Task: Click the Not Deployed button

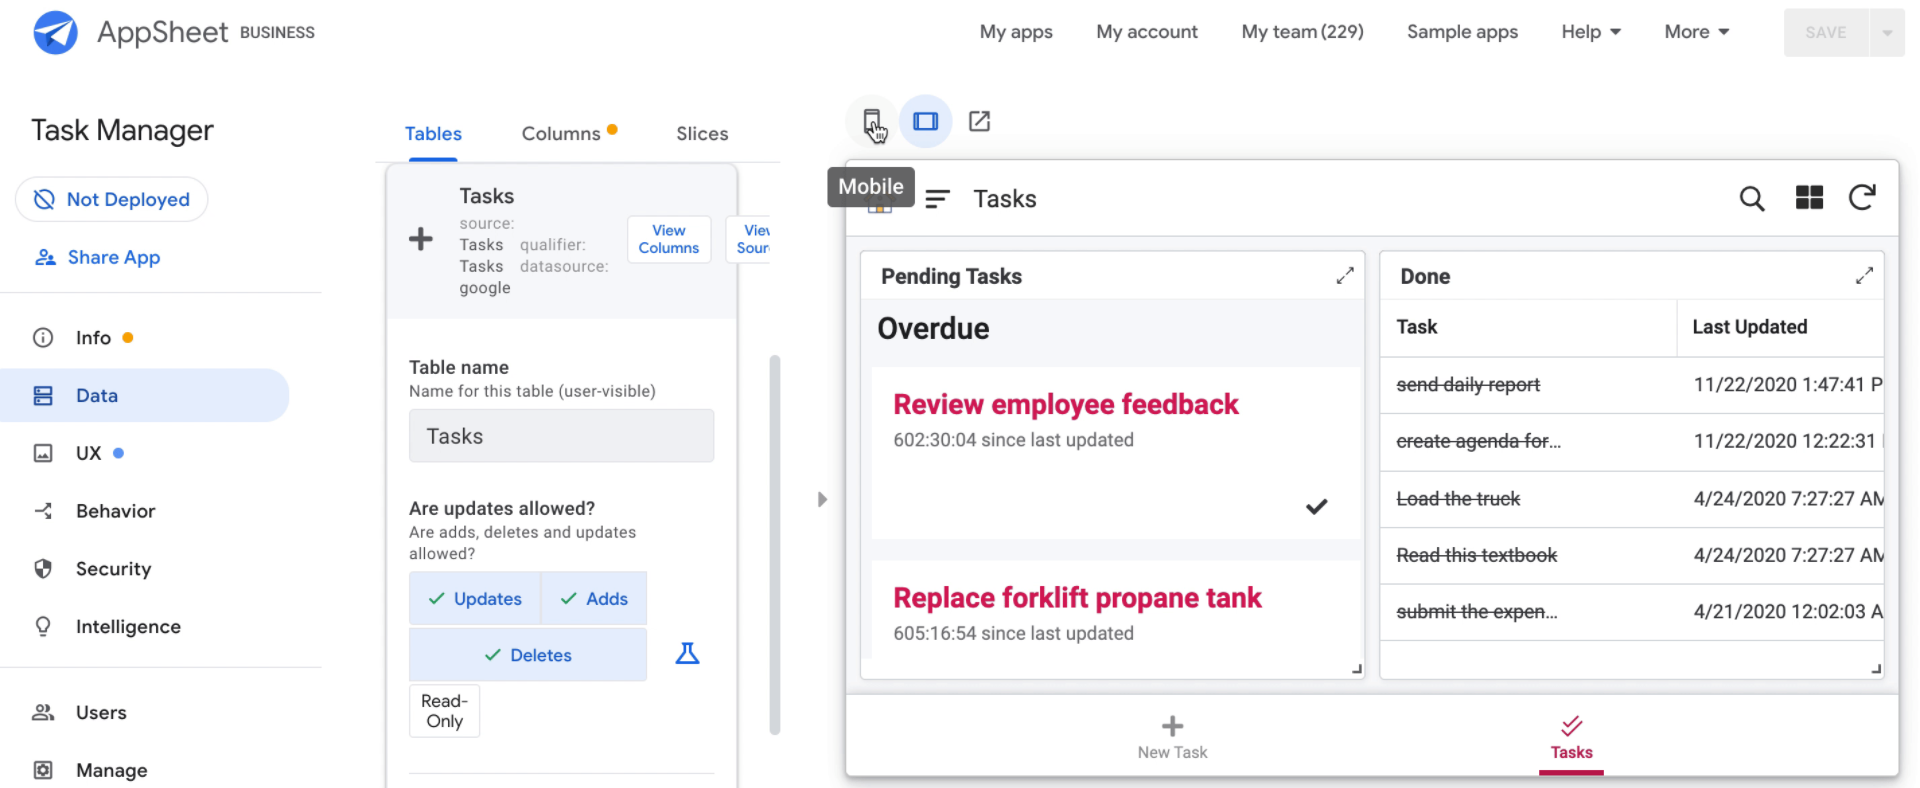Action: click(112, 199)
